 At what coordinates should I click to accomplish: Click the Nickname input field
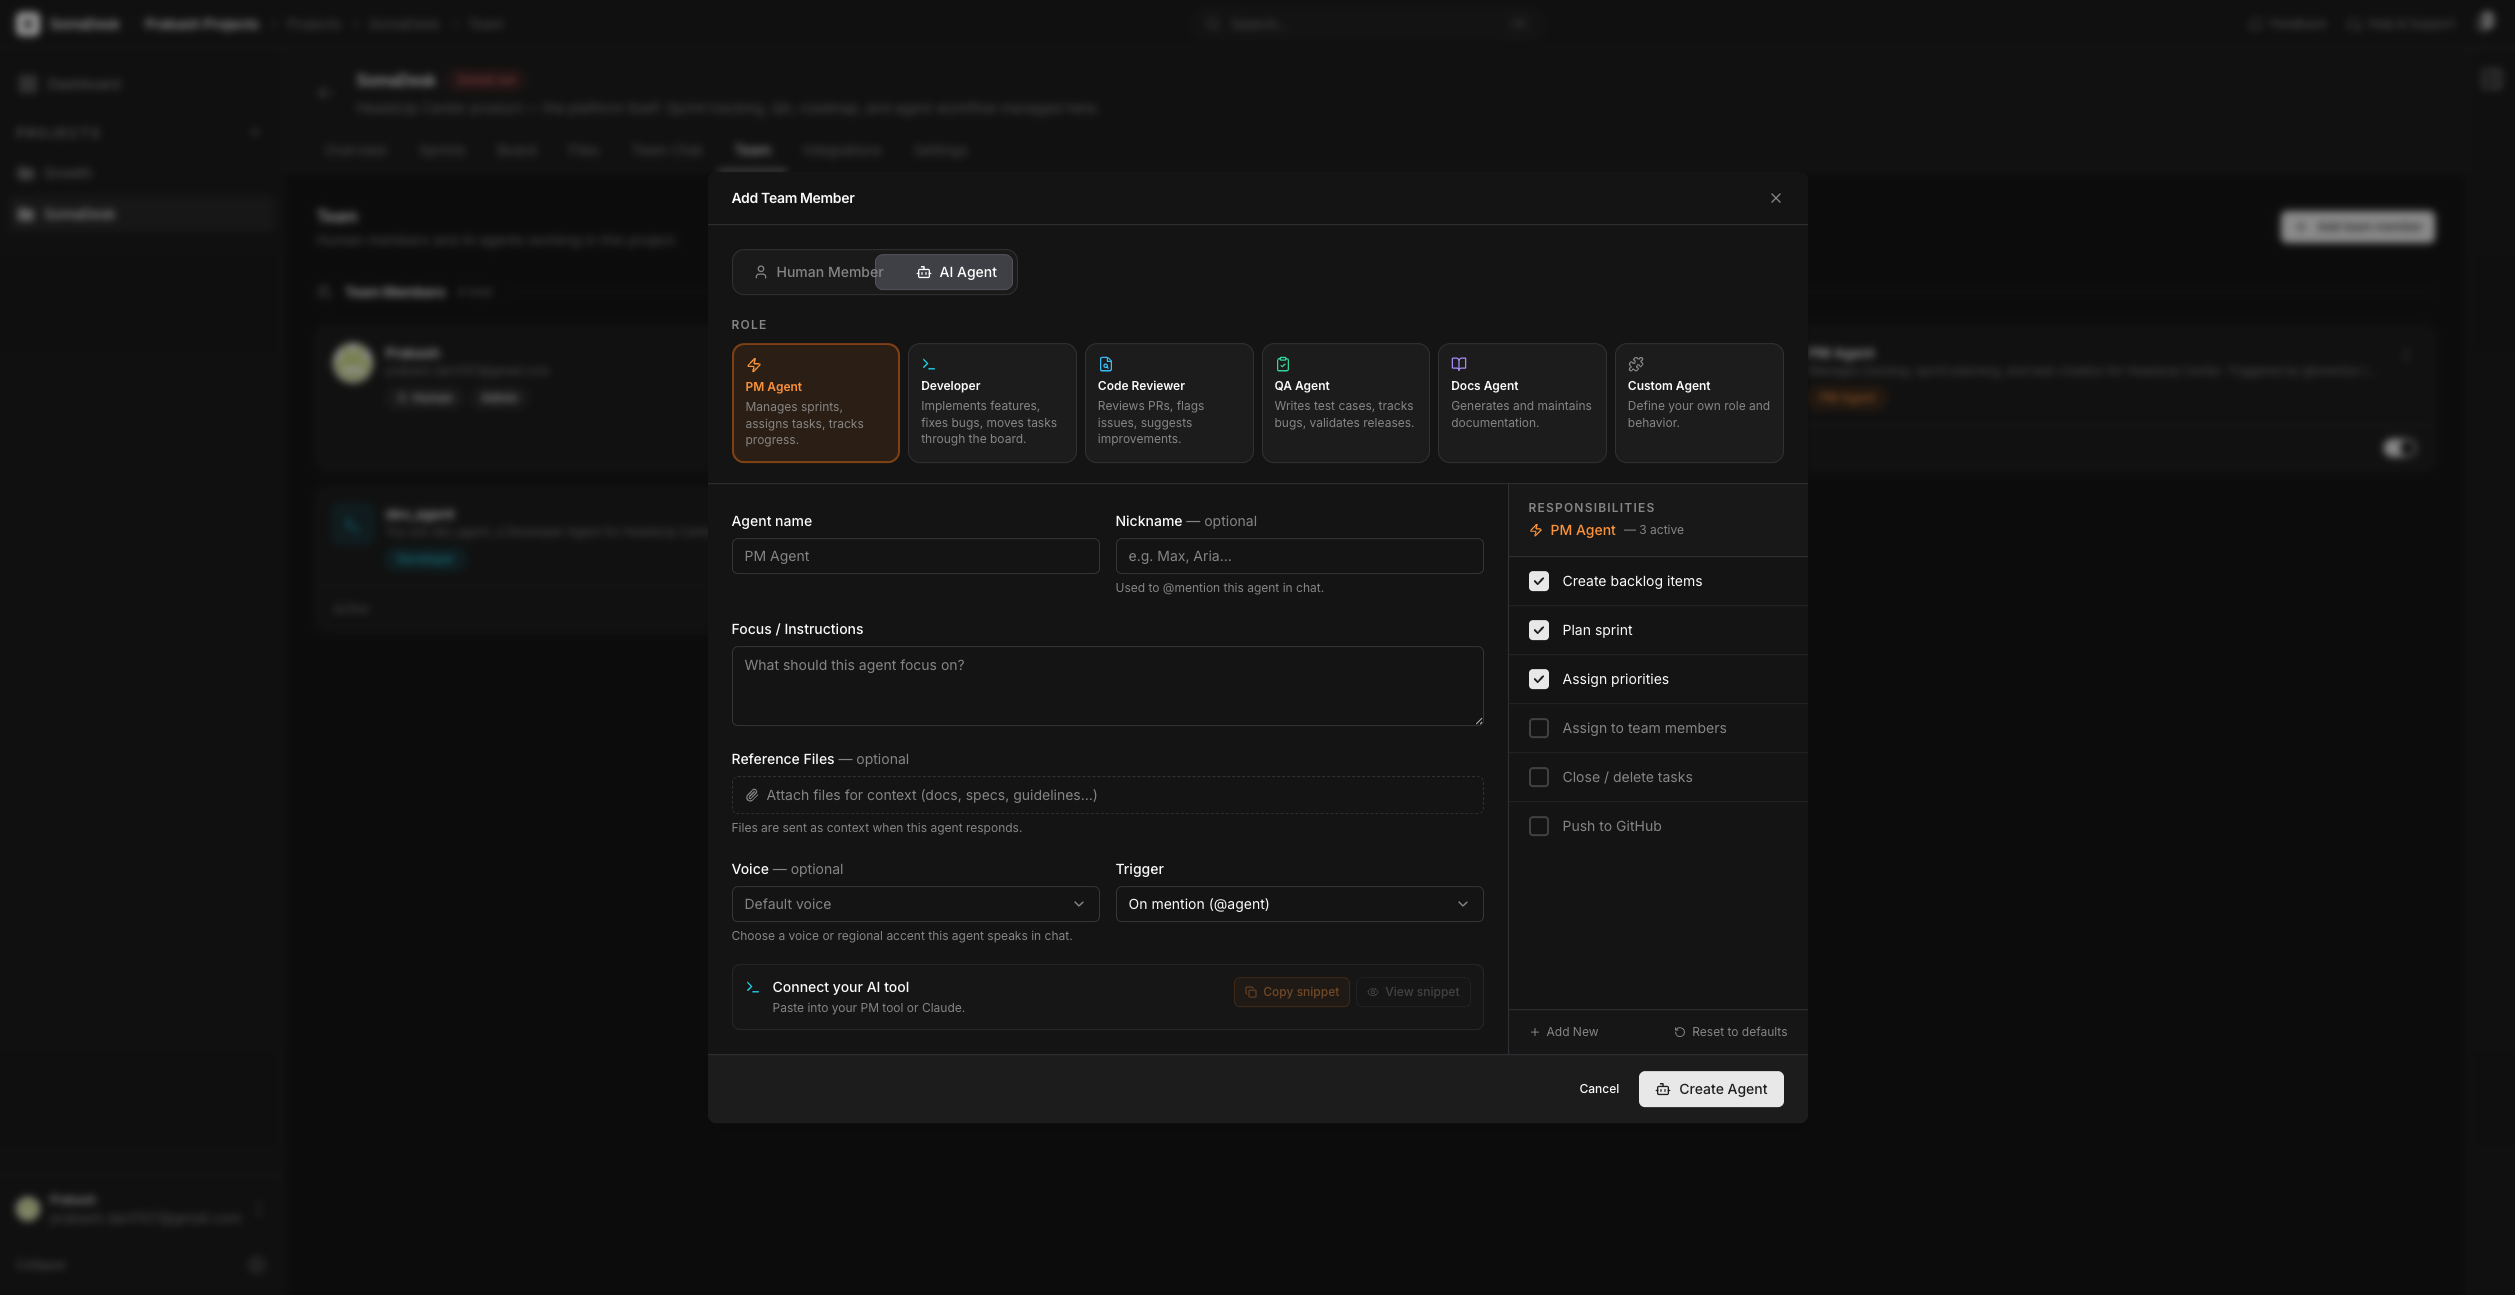pyautogui.click(x=1299, y=556)
